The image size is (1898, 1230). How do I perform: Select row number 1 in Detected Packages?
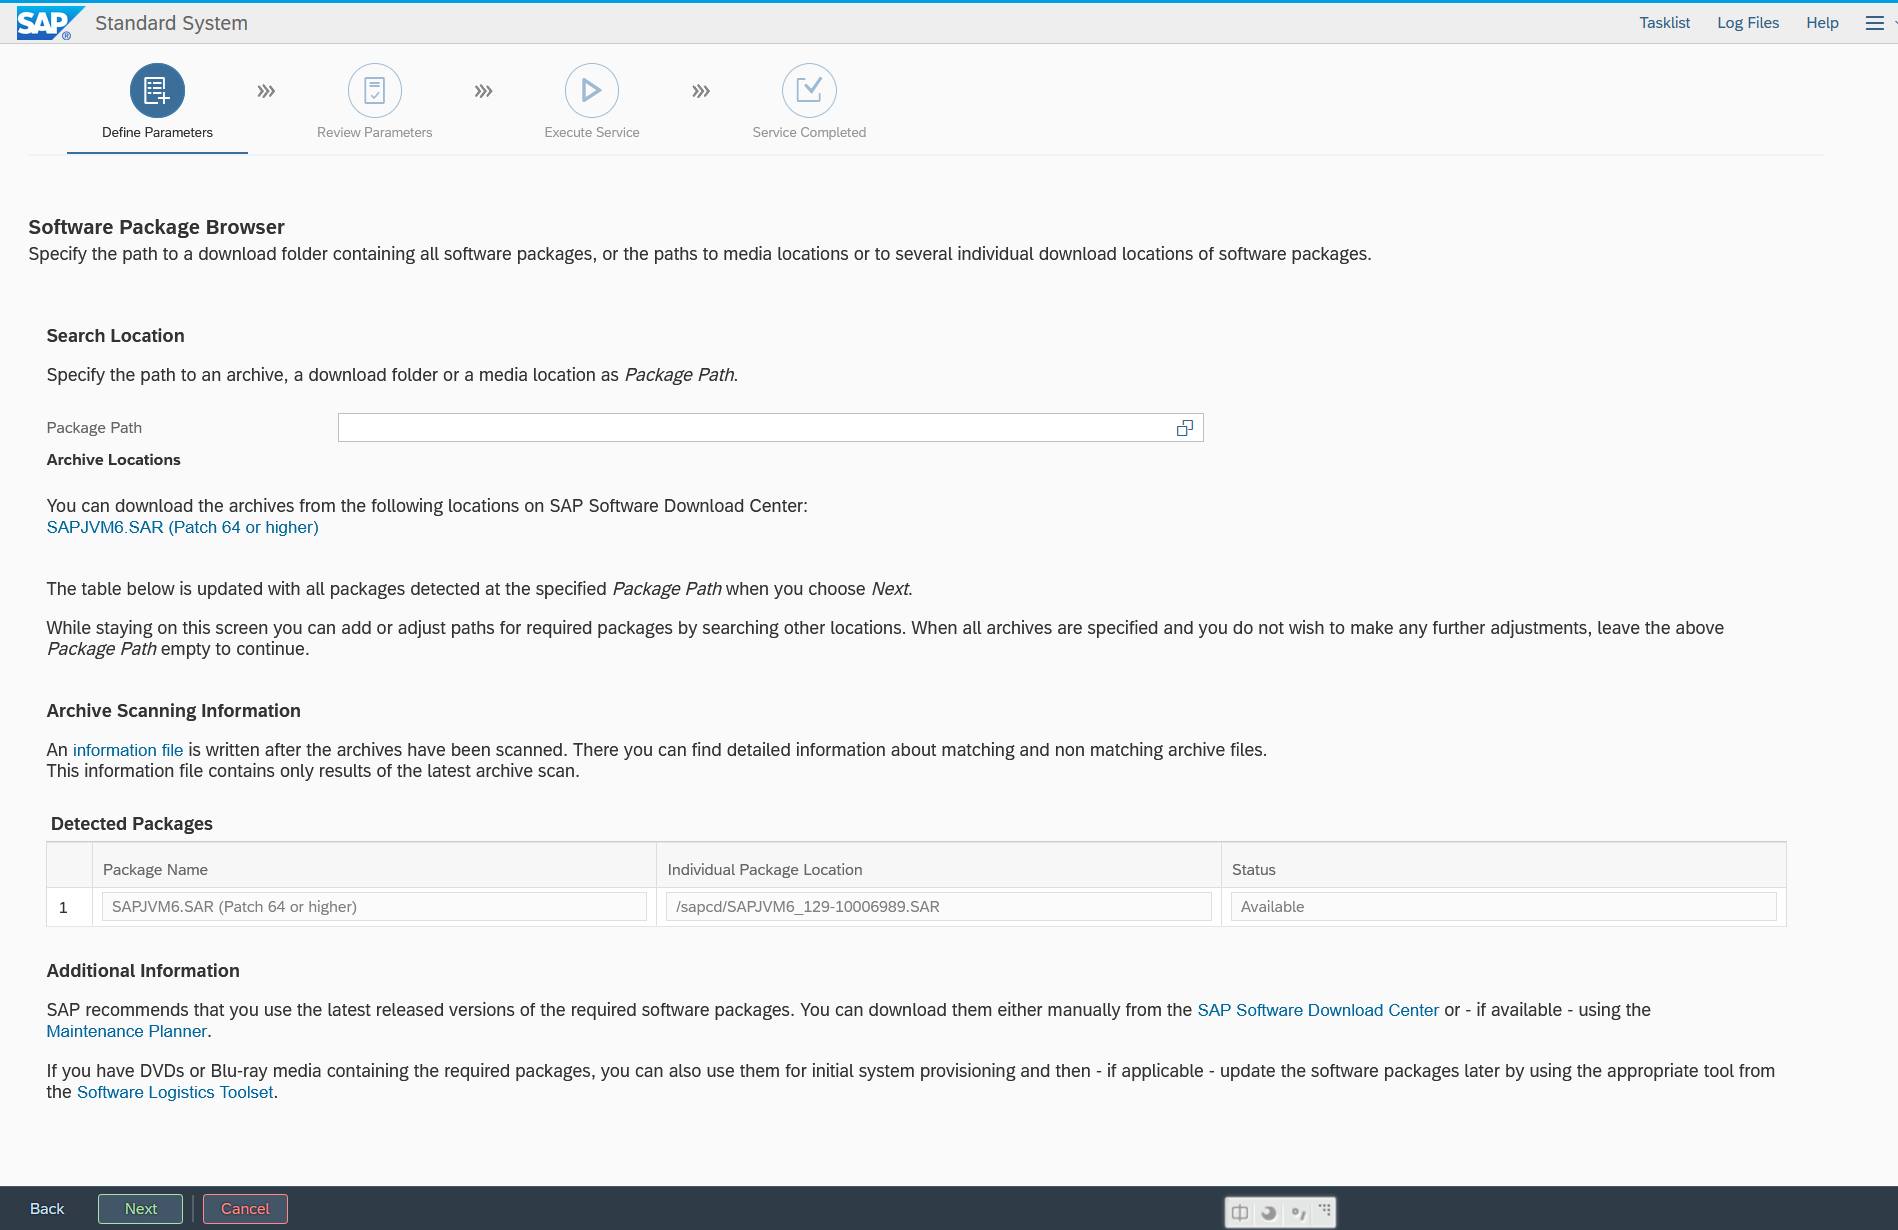[64, 907]
